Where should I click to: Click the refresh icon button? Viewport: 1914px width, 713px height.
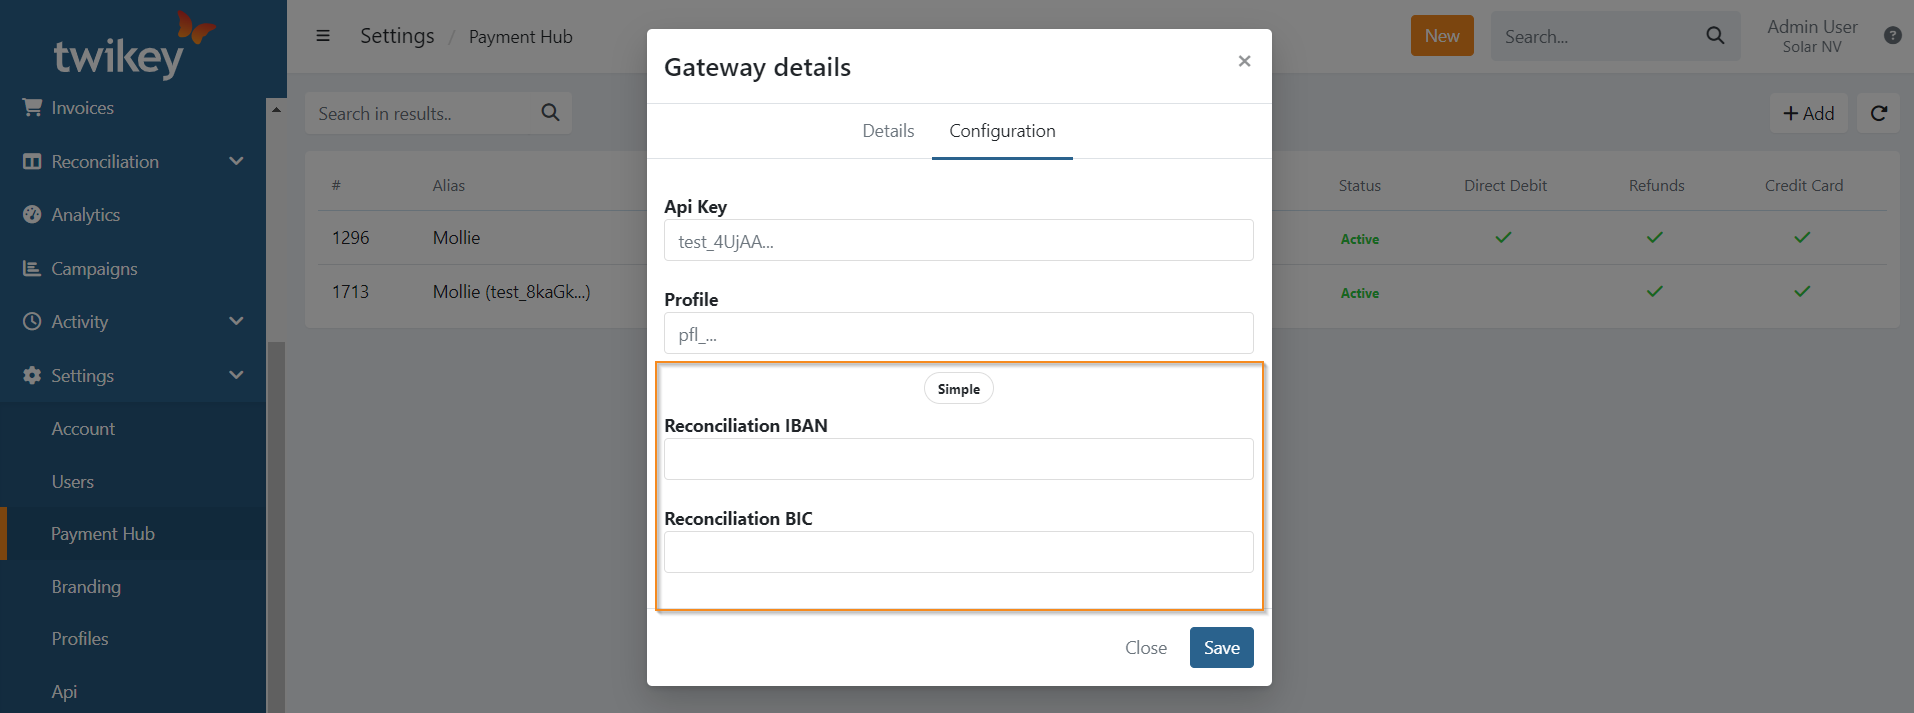tap(1879, 113)
